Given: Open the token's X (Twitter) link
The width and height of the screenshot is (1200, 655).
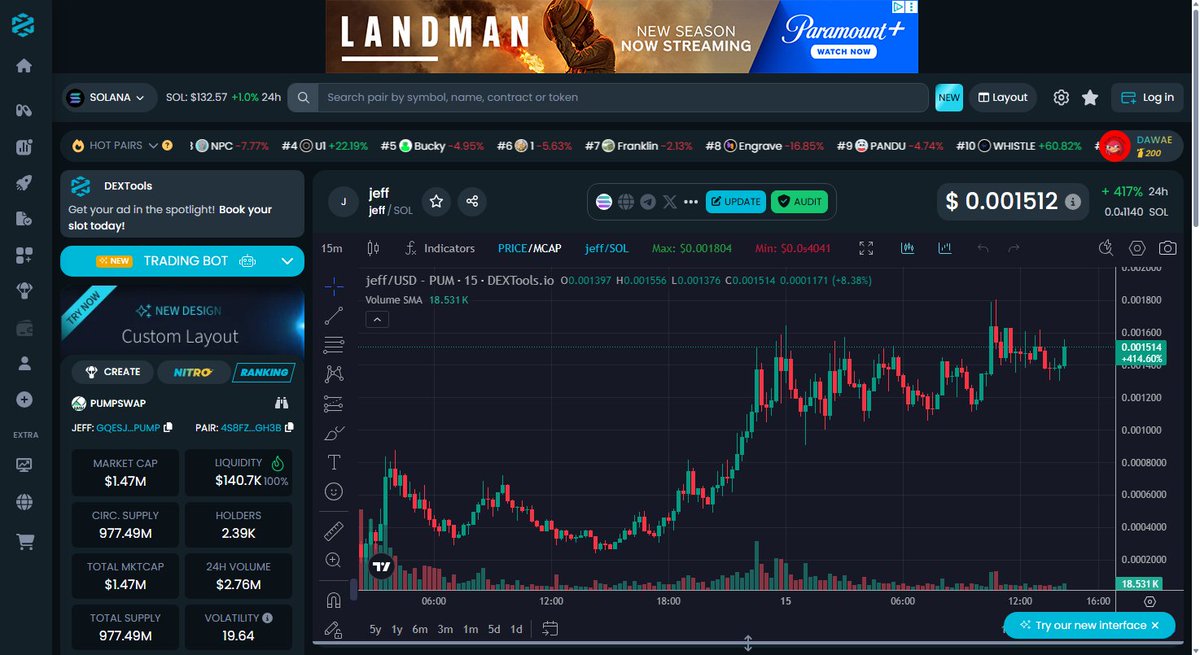Looking at the screenshot, I should click(x=670, y=202).
